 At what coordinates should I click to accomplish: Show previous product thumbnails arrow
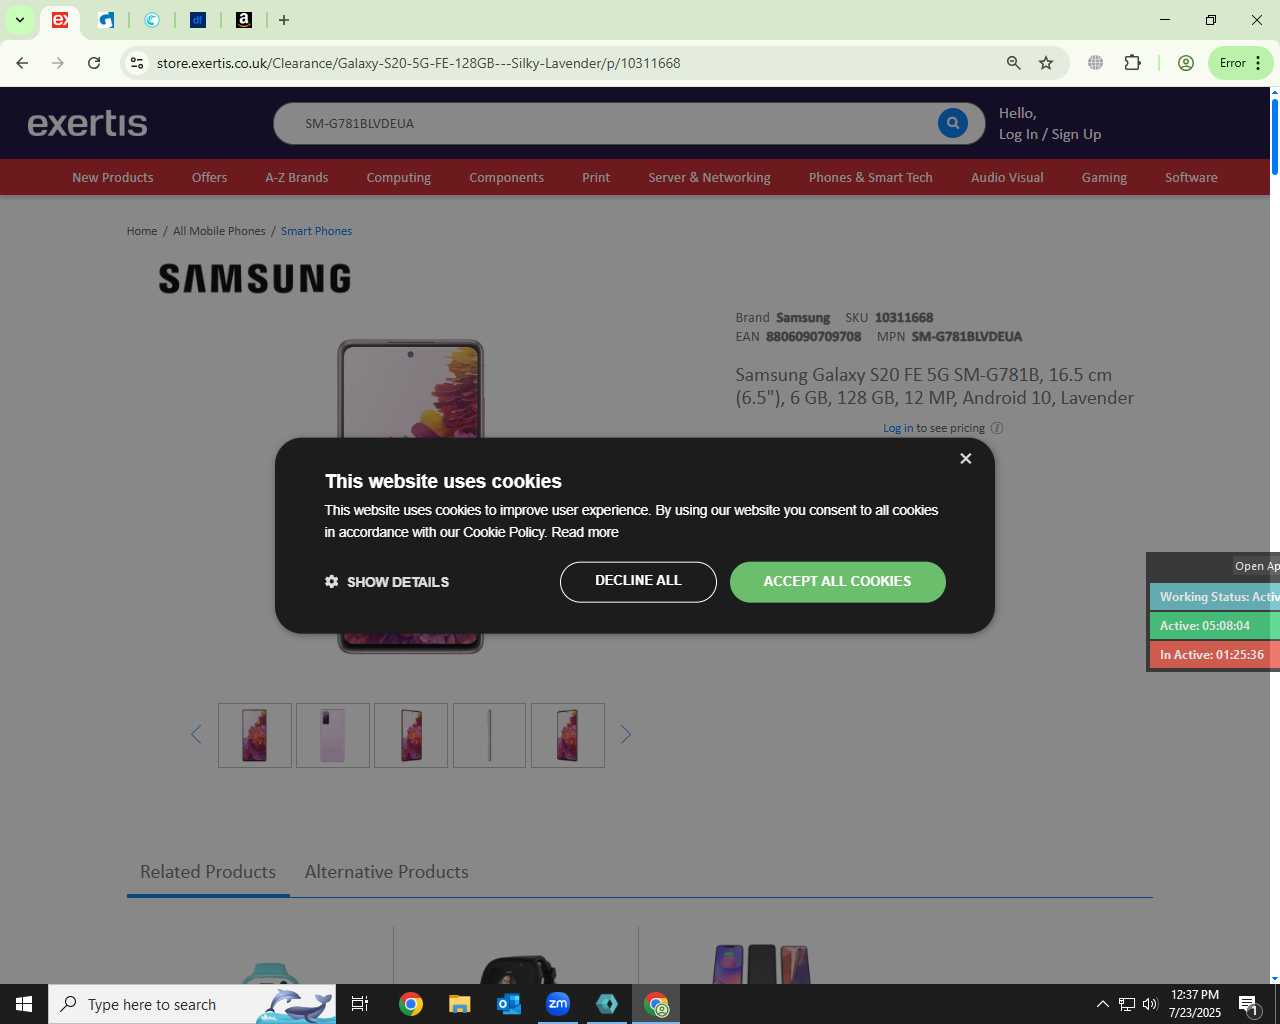coord(196,735)
